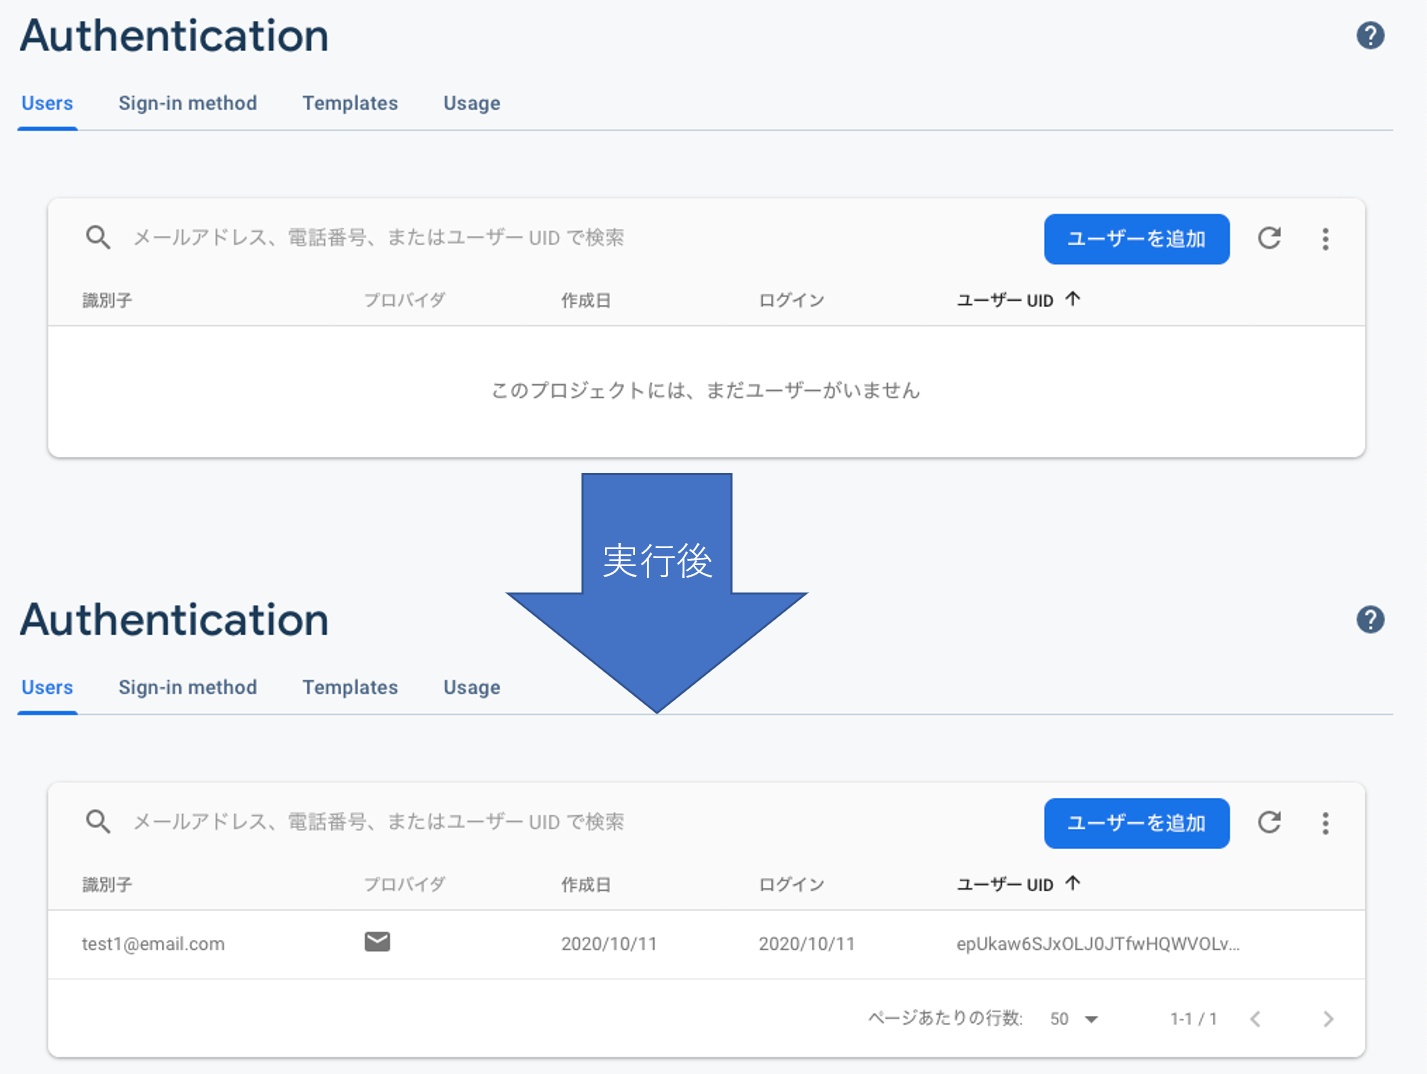
Task: Click プロバイダ column header in upper table
Action: pos(404,300)
